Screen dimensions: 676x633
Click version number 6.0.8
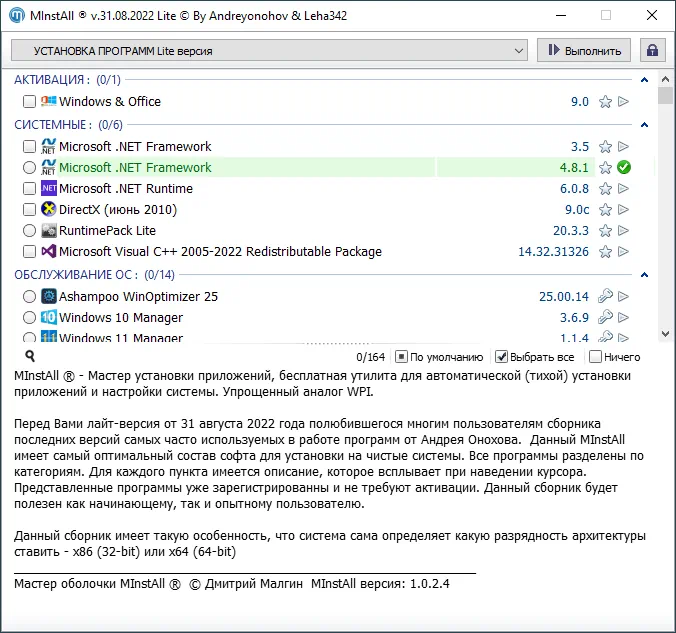coord(574,188)
